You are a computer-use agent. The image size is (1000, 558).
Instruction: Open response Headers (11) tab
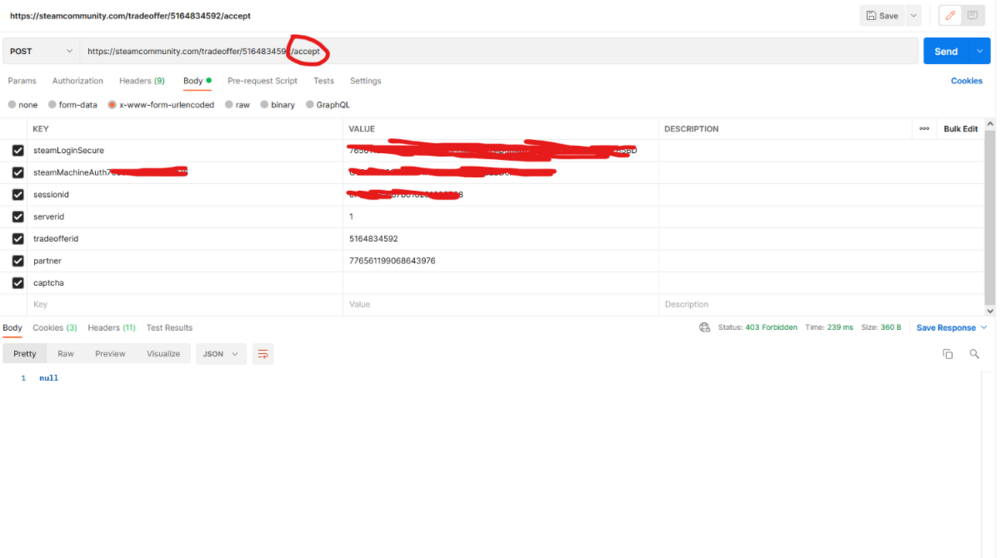click(112, 328)
